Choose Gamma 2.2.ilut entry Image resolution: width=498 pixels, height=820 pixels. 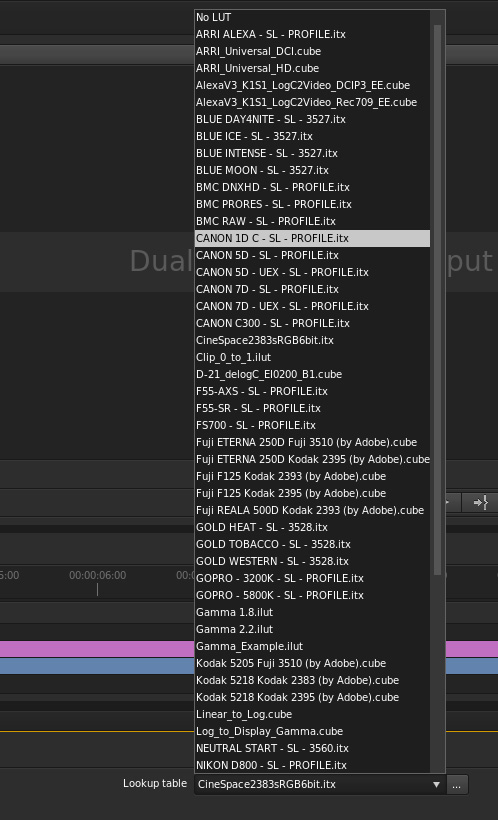[312, 629]
